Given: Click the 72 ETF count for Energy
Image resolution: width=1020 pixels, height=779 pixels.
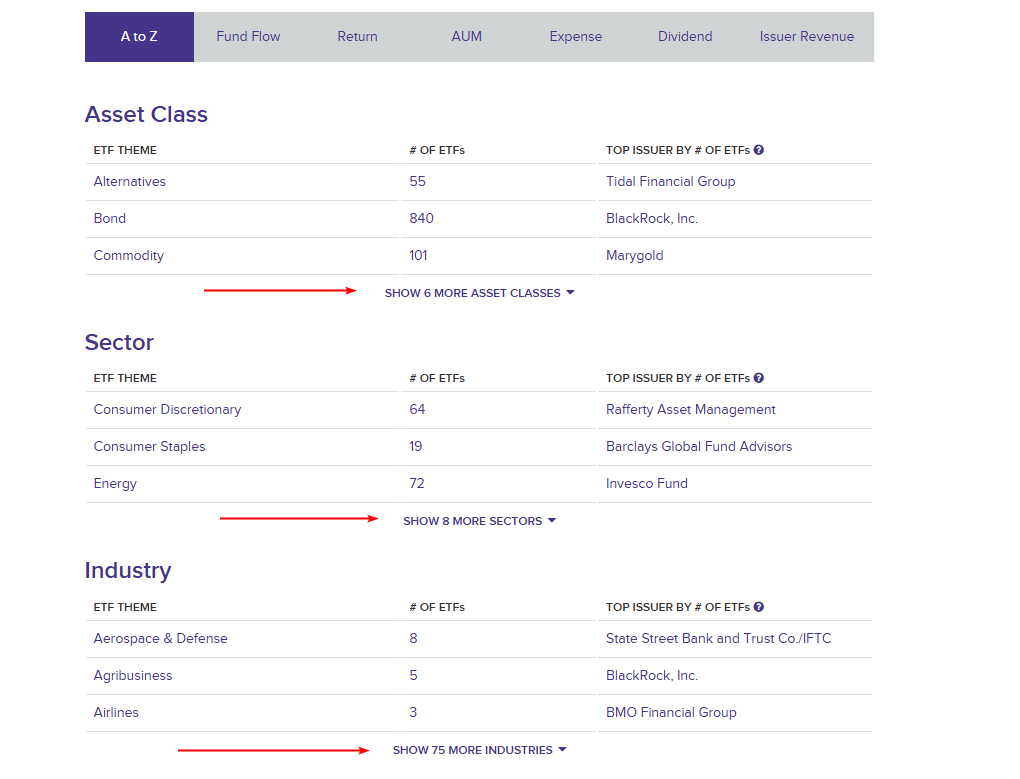Looking at the screenshot, I should pyautogui.click(x=416, y=484).
